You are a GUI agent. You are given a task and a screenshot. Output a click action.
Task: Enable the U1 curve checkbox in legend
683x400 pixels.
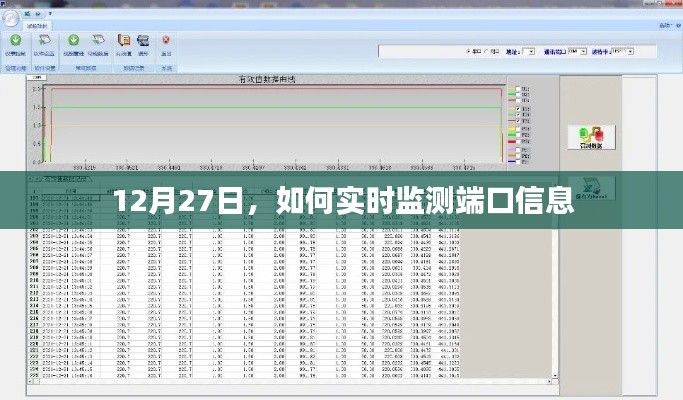[518, 89]
